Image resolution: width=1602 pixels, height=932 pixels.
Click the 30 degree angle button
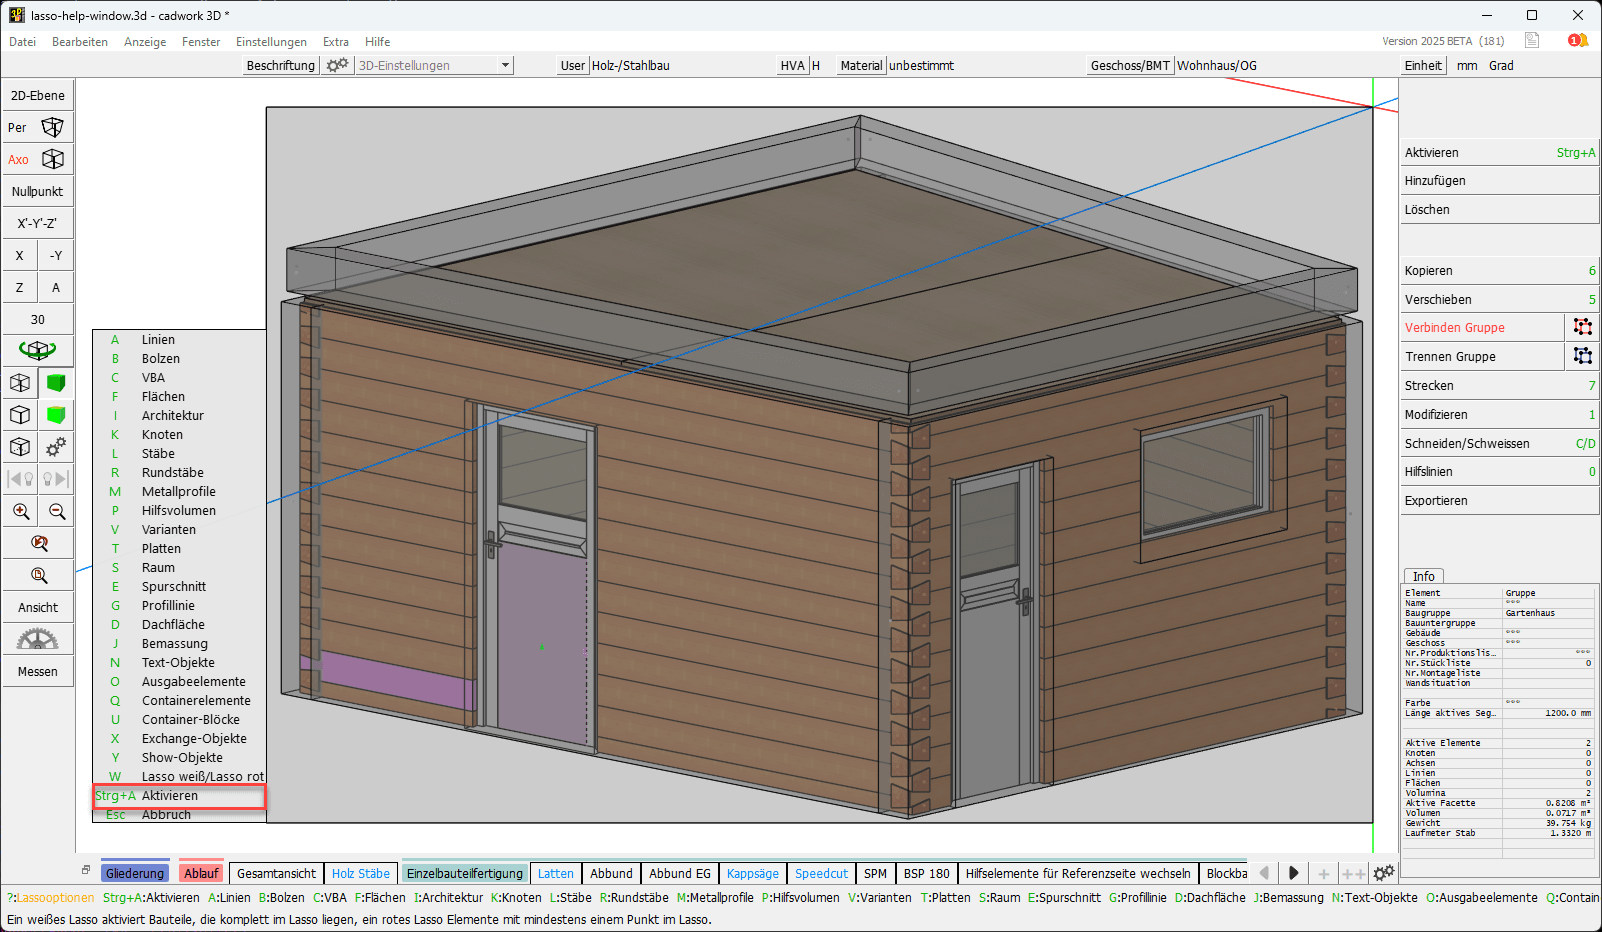click(38, 320)
